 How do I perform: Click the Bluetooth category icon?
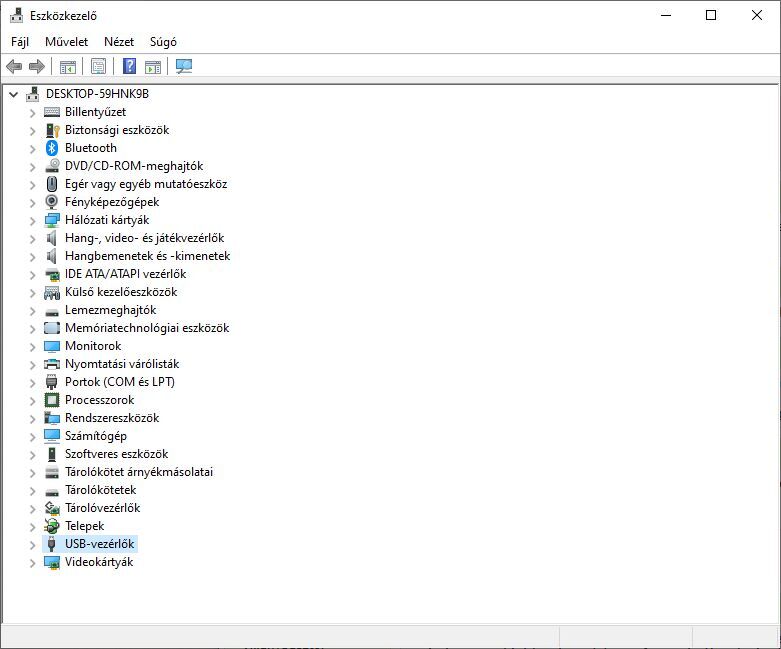point(52,148)
